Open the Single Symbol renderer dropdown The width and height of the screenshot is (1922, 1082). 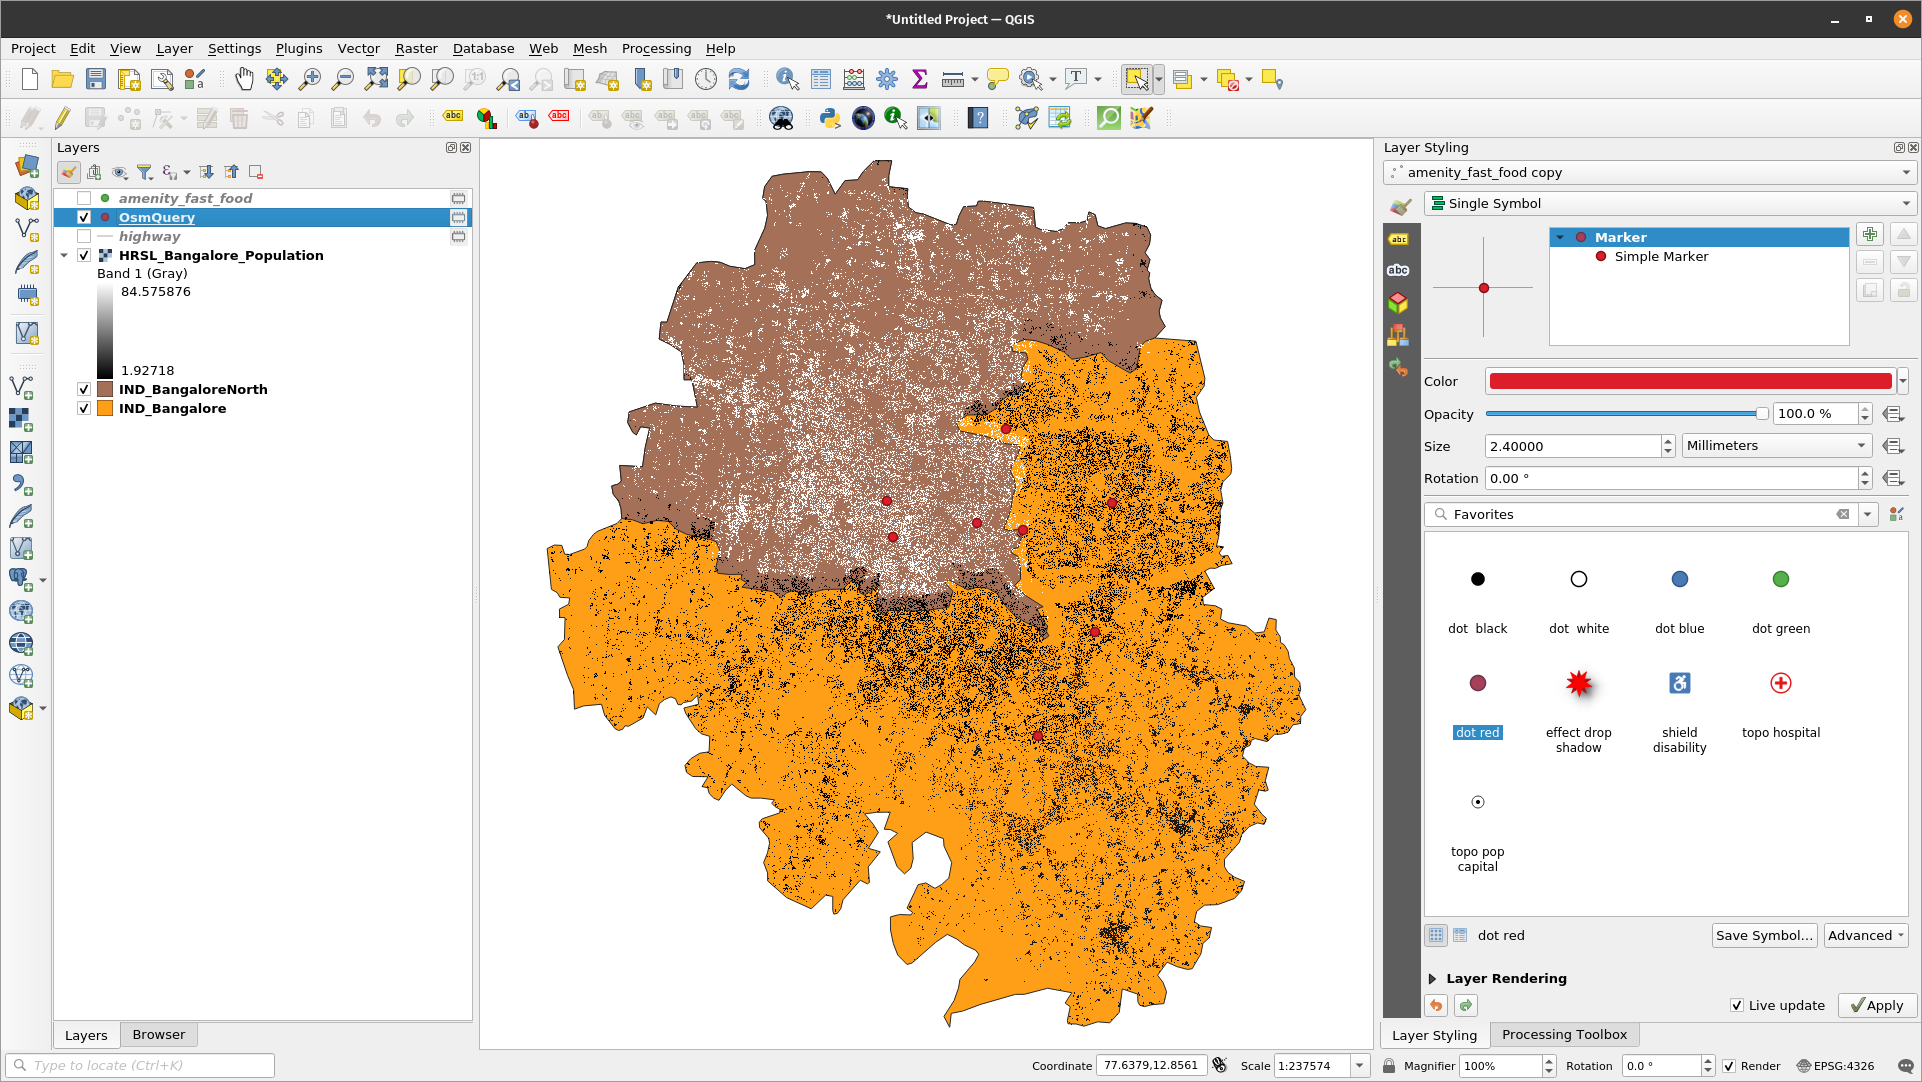pos(1670,203)
